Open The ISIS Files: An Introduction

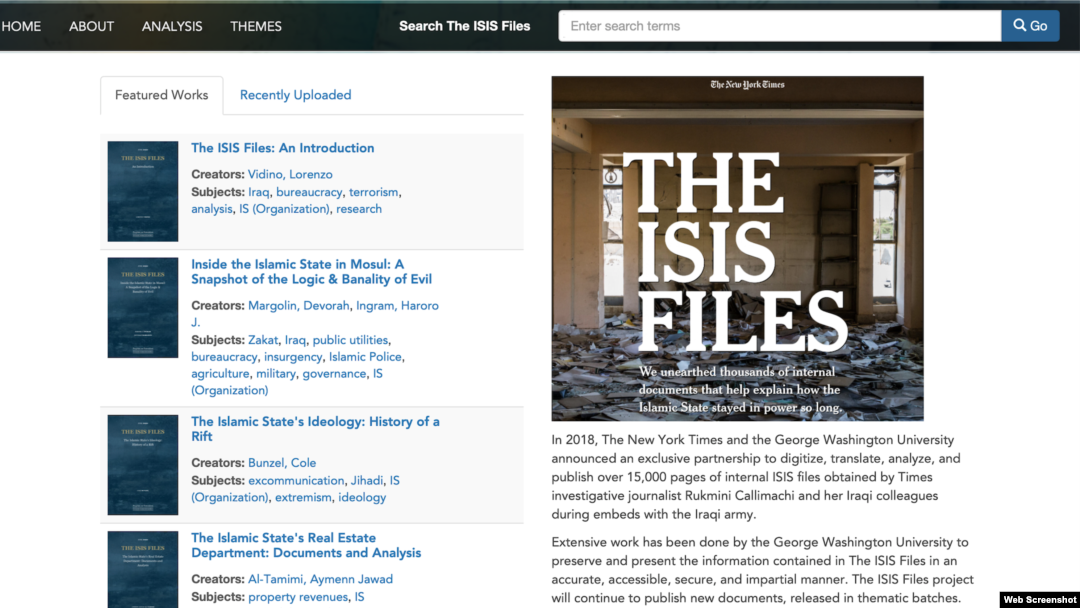(282, 148)
